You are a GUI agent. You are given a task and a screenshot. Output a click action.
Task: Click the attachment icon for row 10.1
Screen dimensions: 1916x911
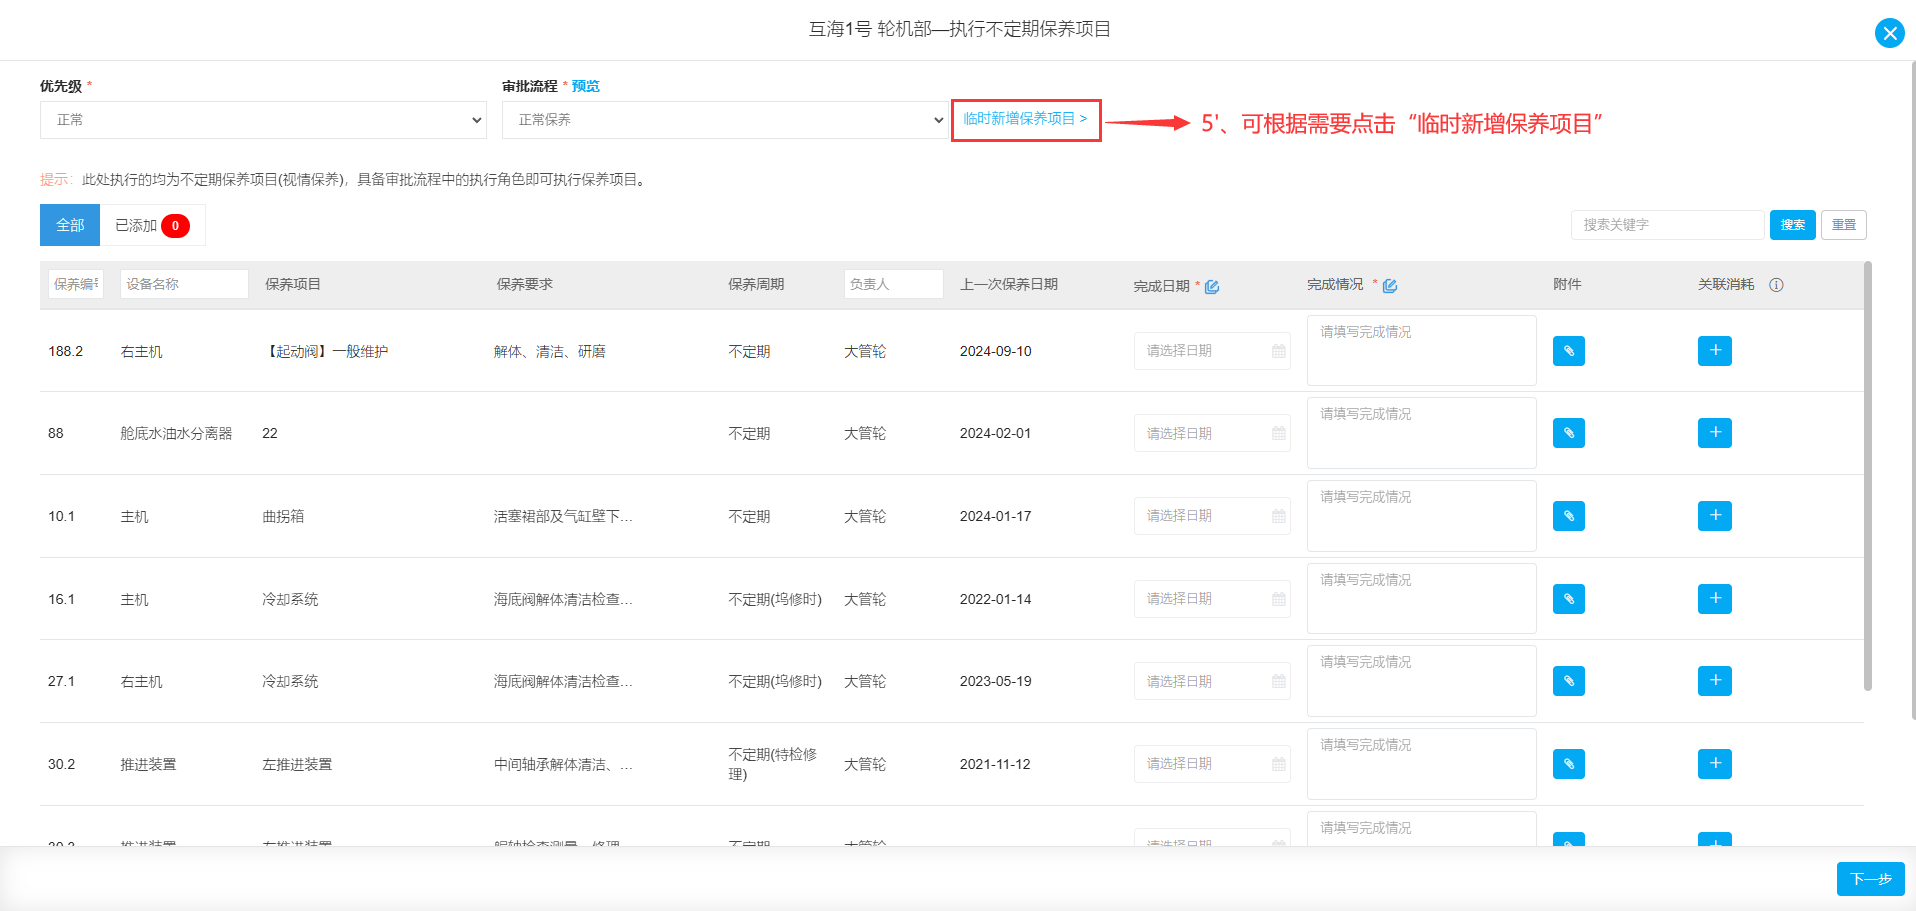point(1569,516)
